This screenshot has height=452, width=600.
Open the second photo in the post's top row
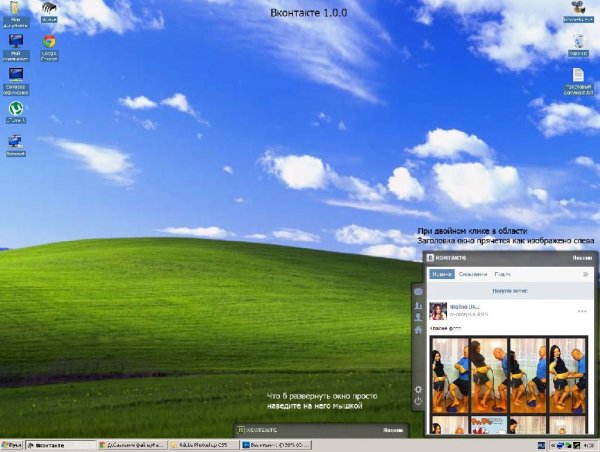(x=489, y=376)
